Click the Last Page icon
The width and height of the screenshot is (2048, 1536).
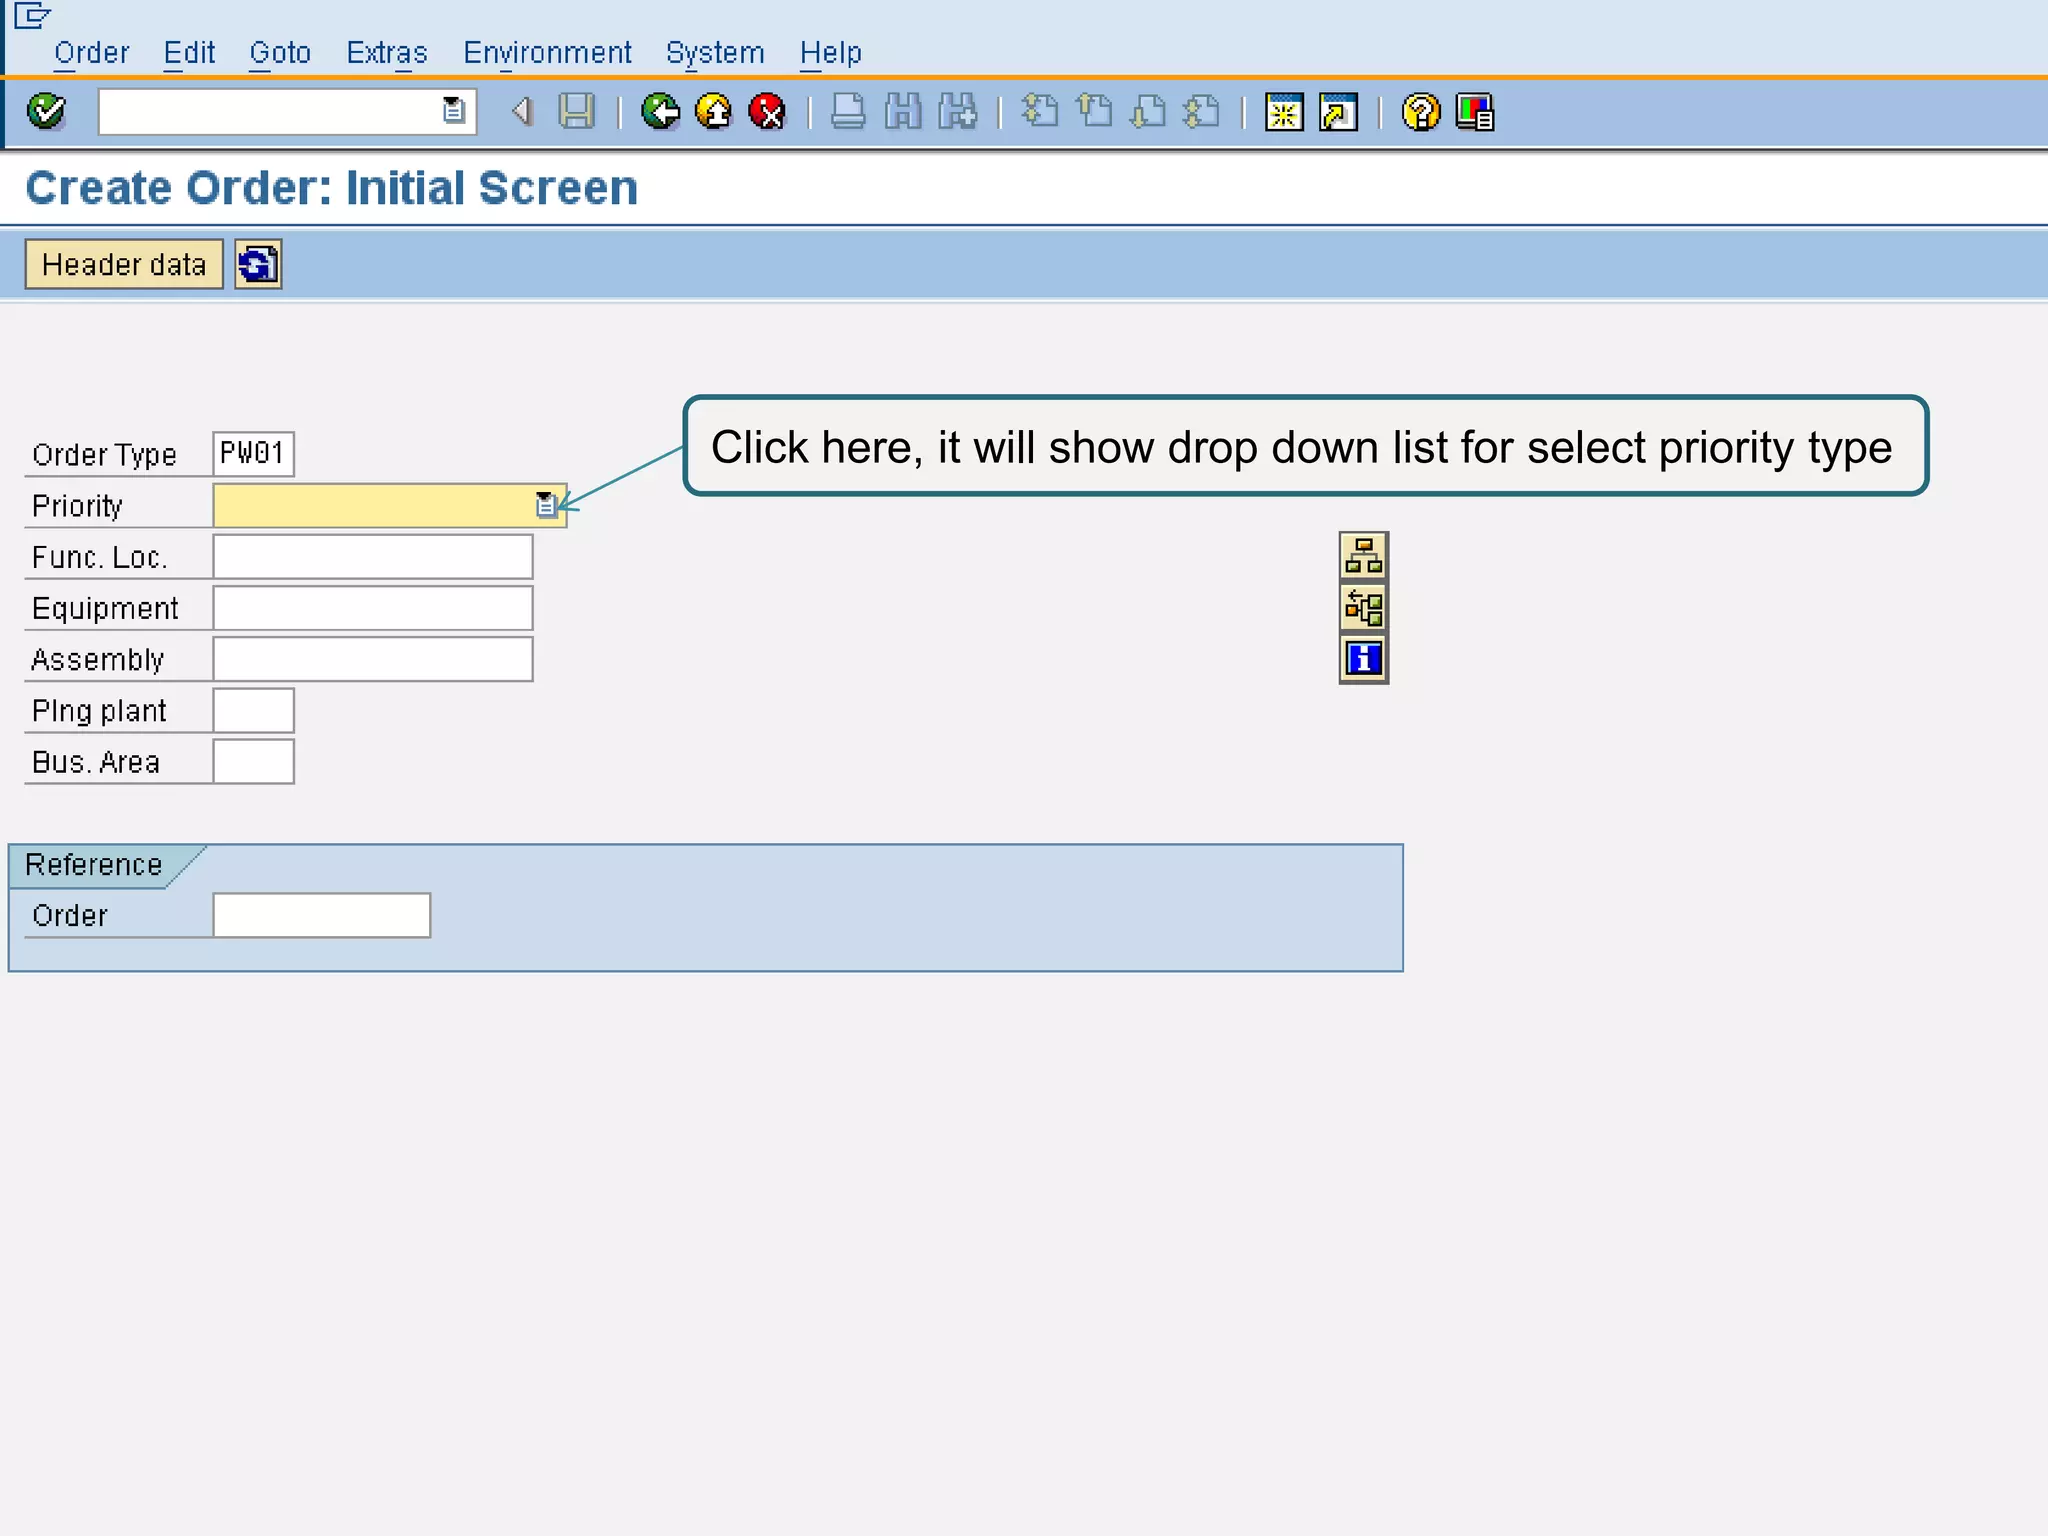(x=1202, y=111)
